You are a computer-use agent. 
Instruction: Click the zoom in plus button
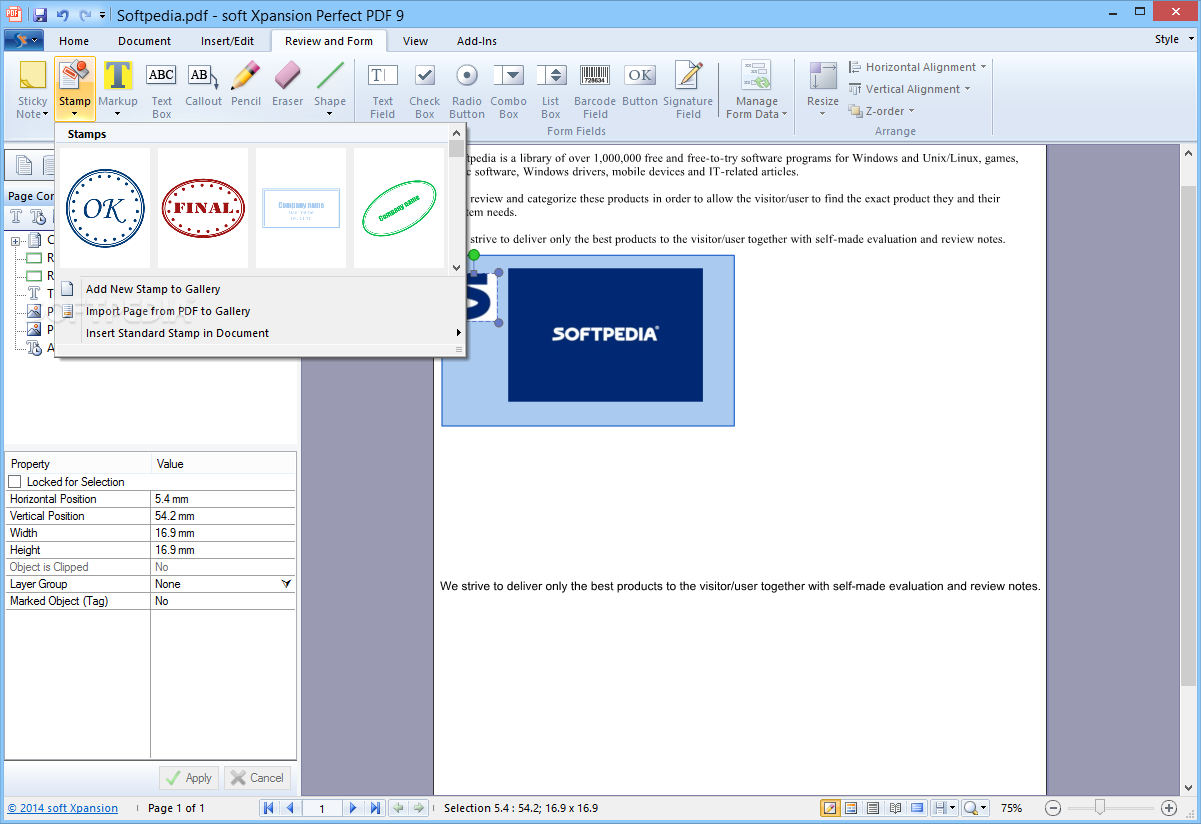click(1169, 808)
